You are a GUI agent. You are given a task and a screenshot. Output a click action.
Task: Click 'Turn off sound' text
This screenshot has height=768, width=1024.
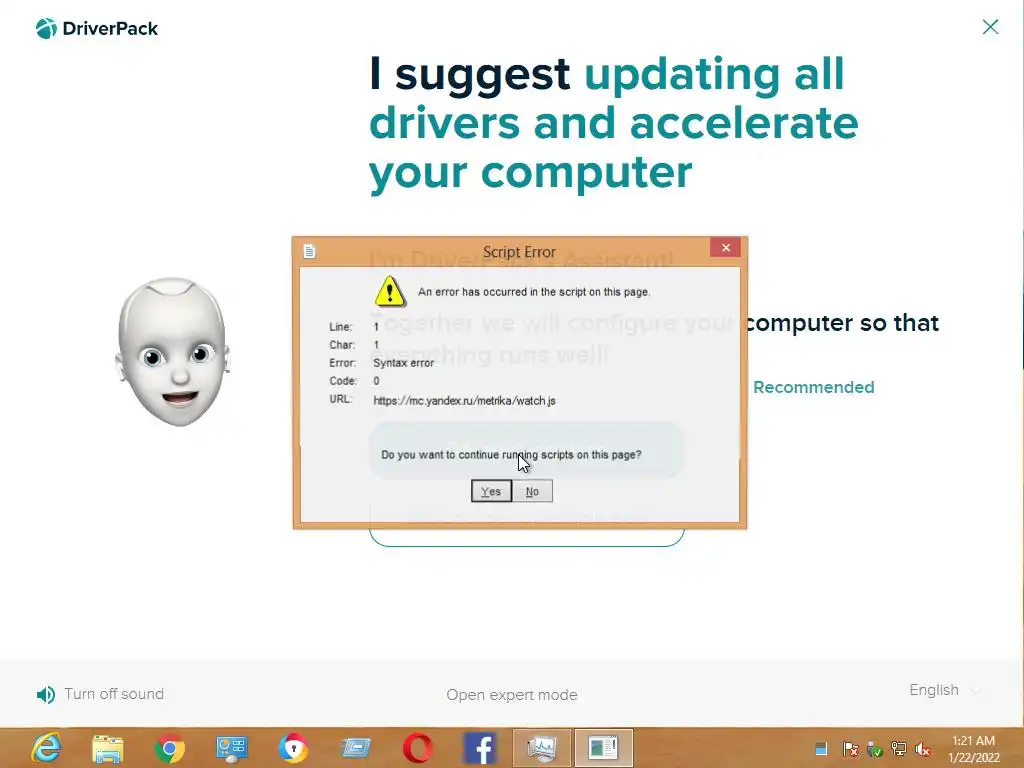(x=114, y=694)
